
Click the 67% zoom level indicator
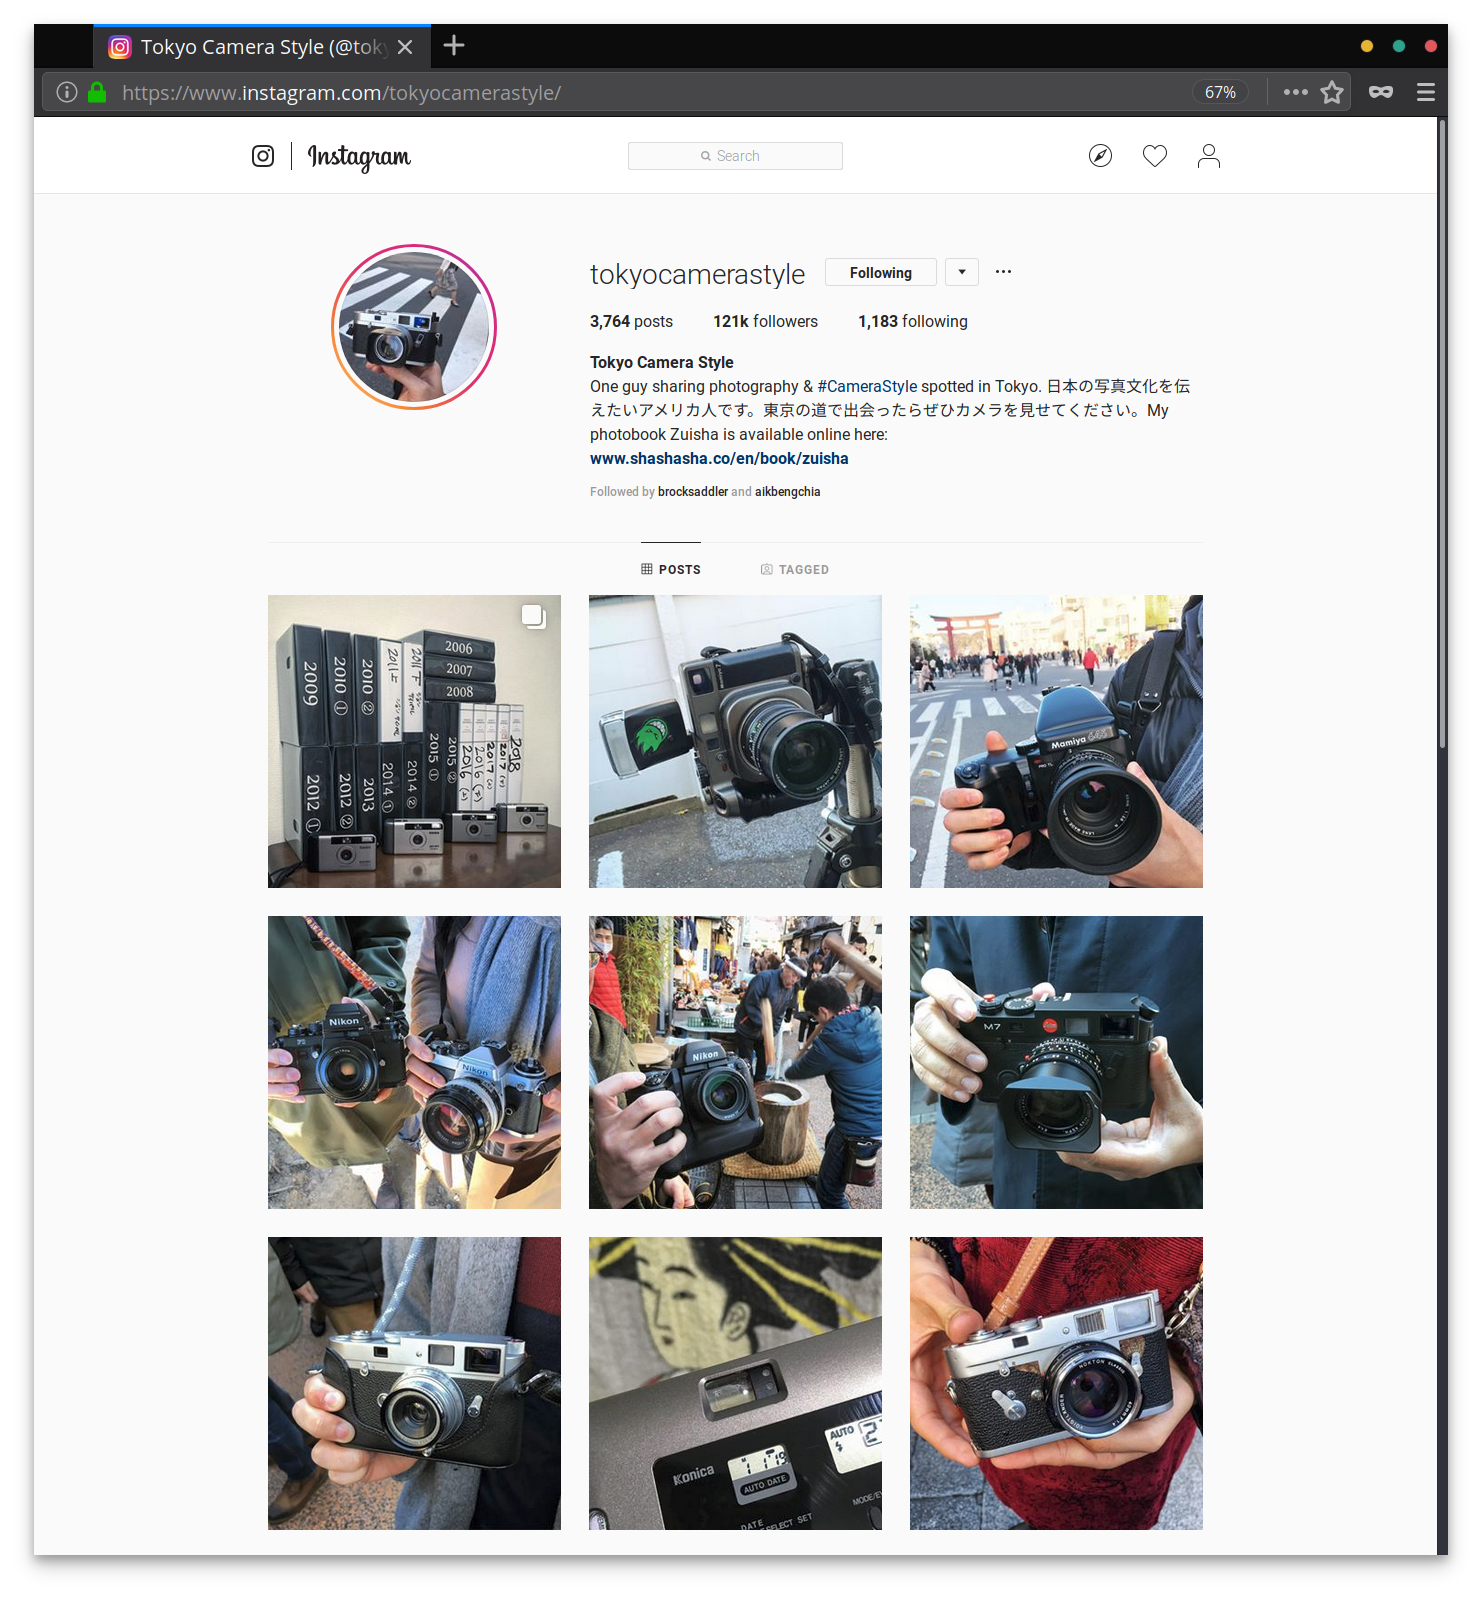tap(1220, 92)
